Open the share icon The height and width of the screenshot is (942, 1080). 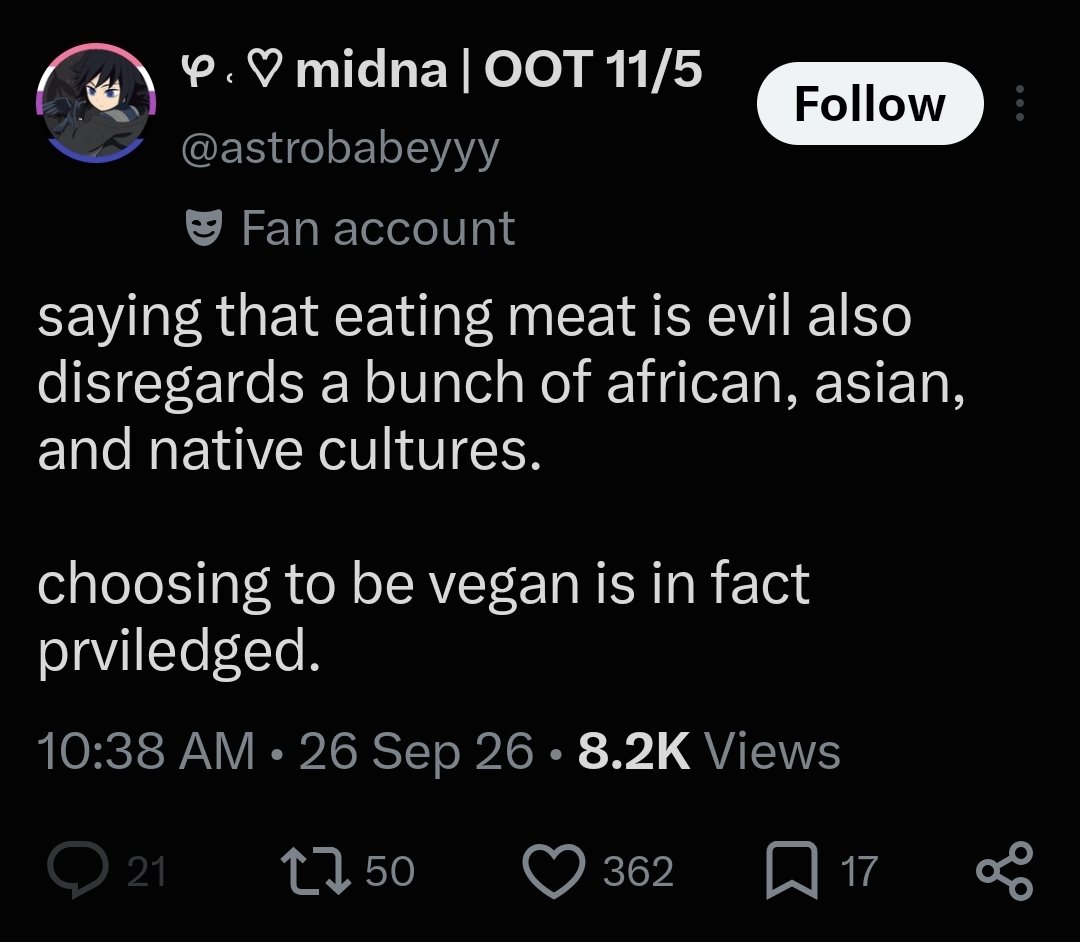pyautogui.click(x=1004, y=870)
